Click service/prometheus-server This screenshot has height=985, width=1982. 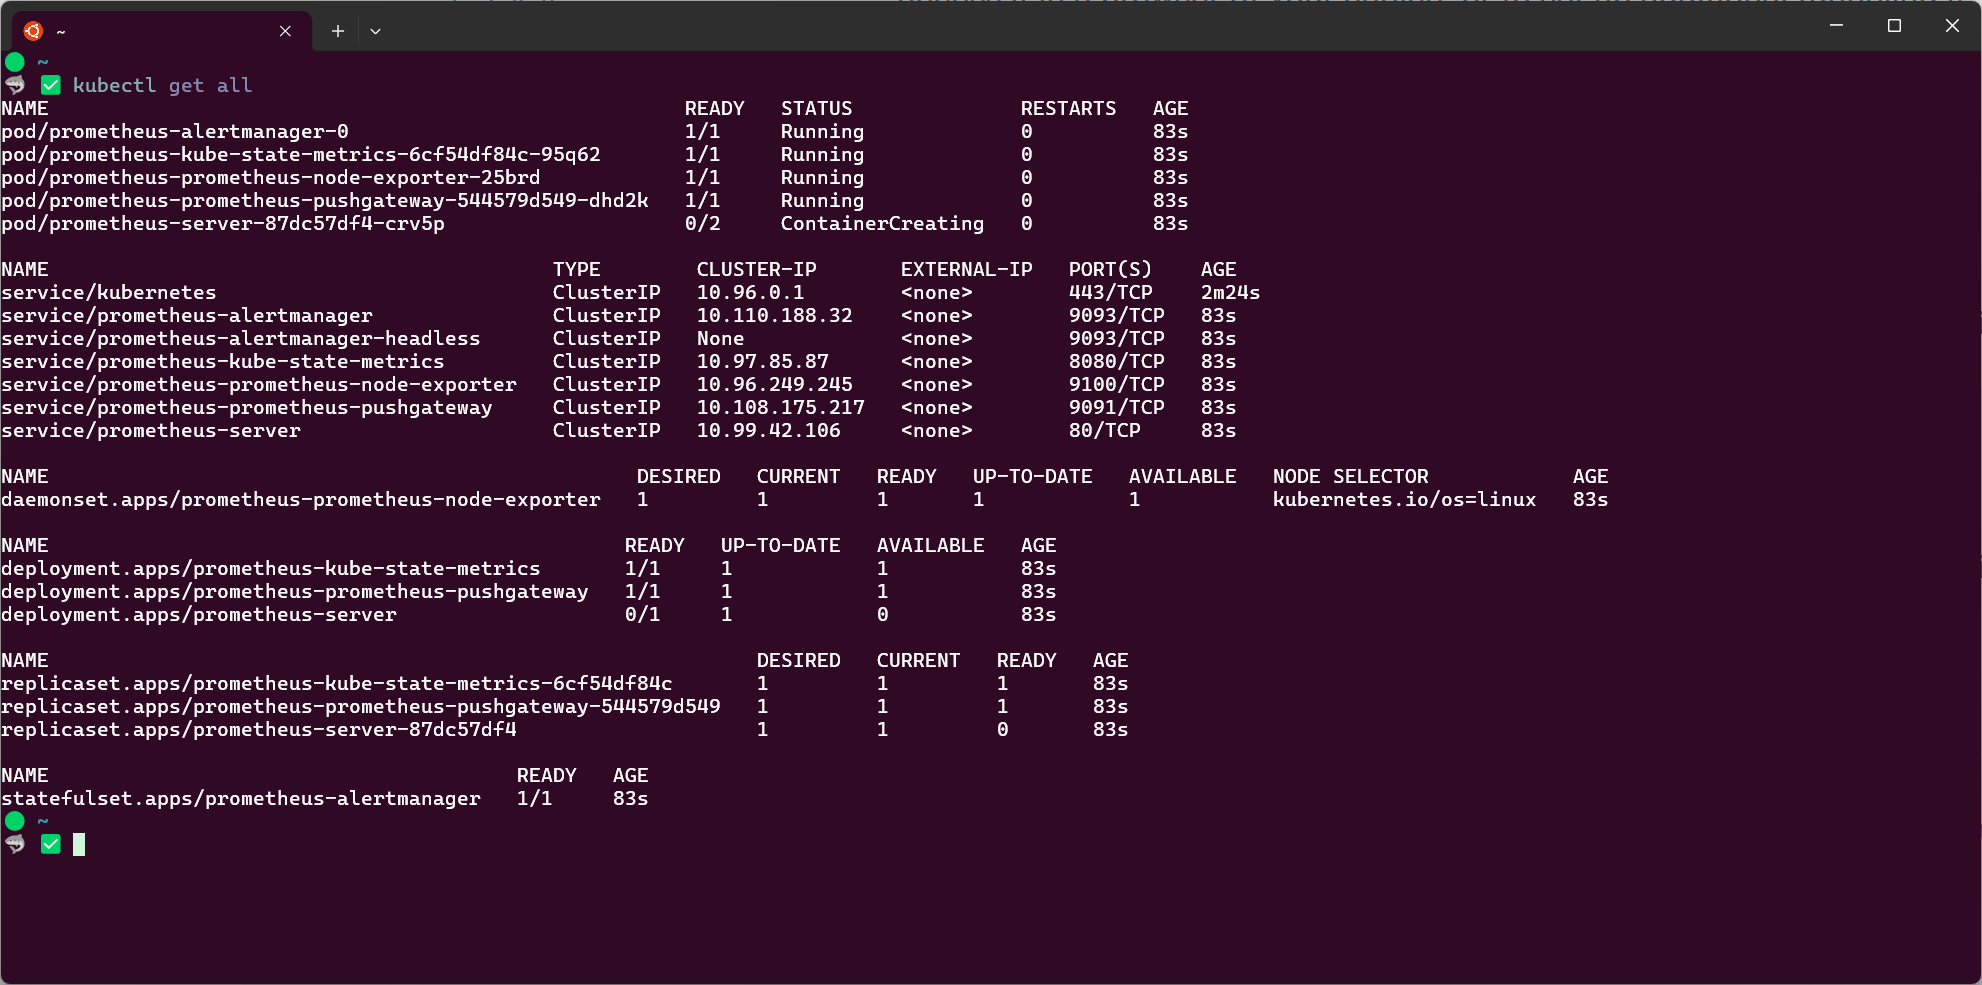point(151,430)
